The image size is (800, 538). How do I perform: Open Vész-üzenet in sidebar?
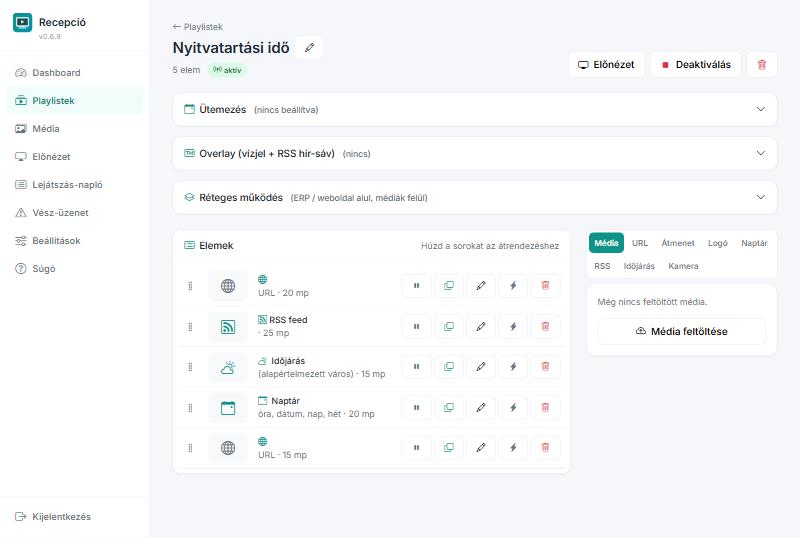(74, 213)
